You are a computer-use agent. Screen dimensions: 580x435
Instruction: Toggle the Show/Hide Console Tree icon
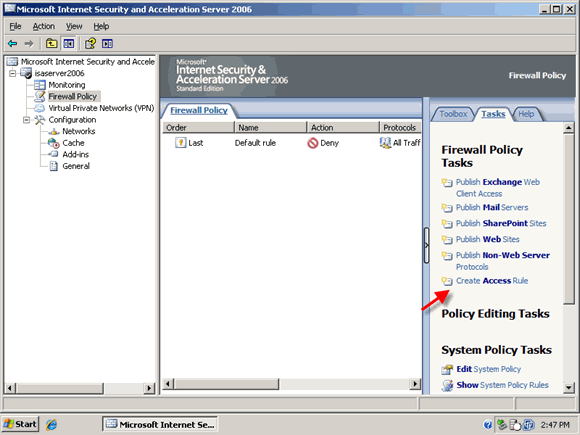(x=69, y=44)
